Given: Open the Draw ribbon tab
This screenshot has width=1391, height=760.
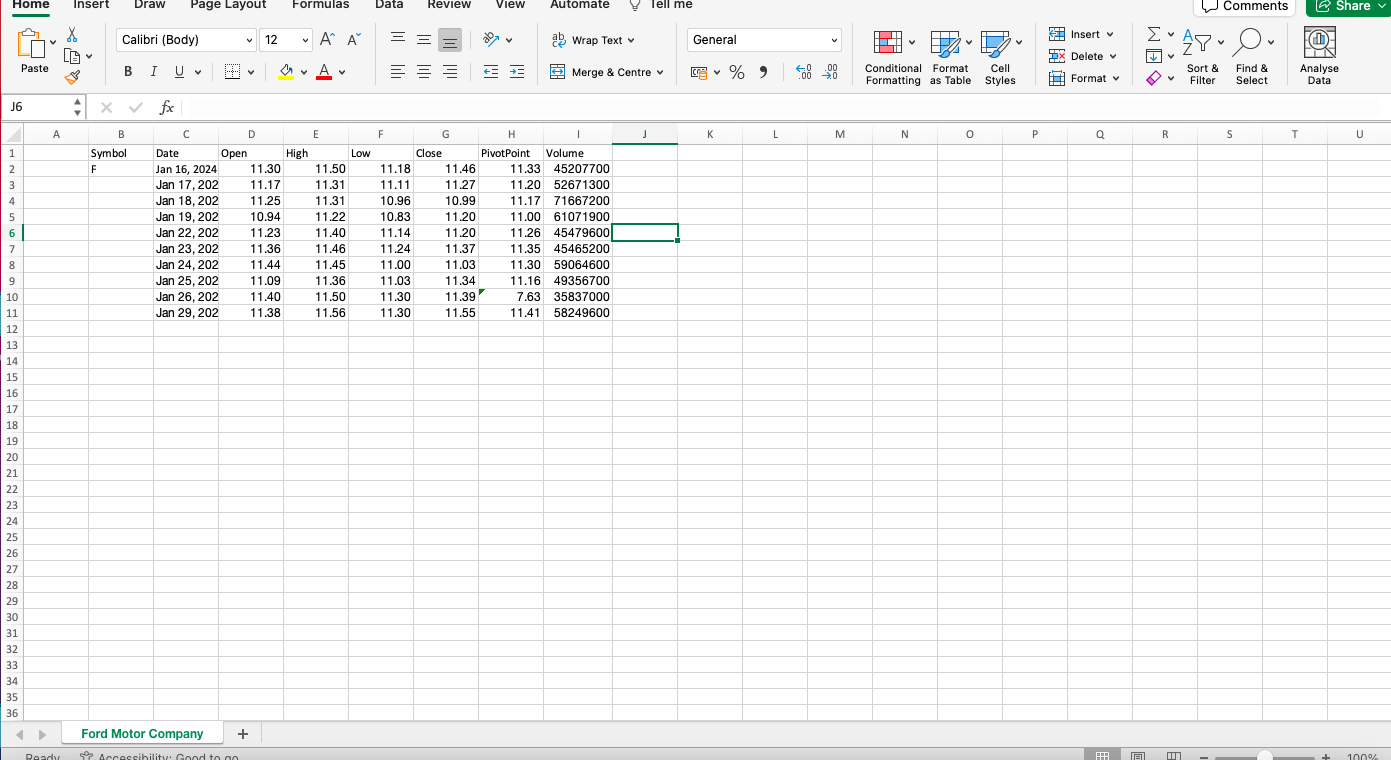Looking at the screenshot, I should [149, 5].
